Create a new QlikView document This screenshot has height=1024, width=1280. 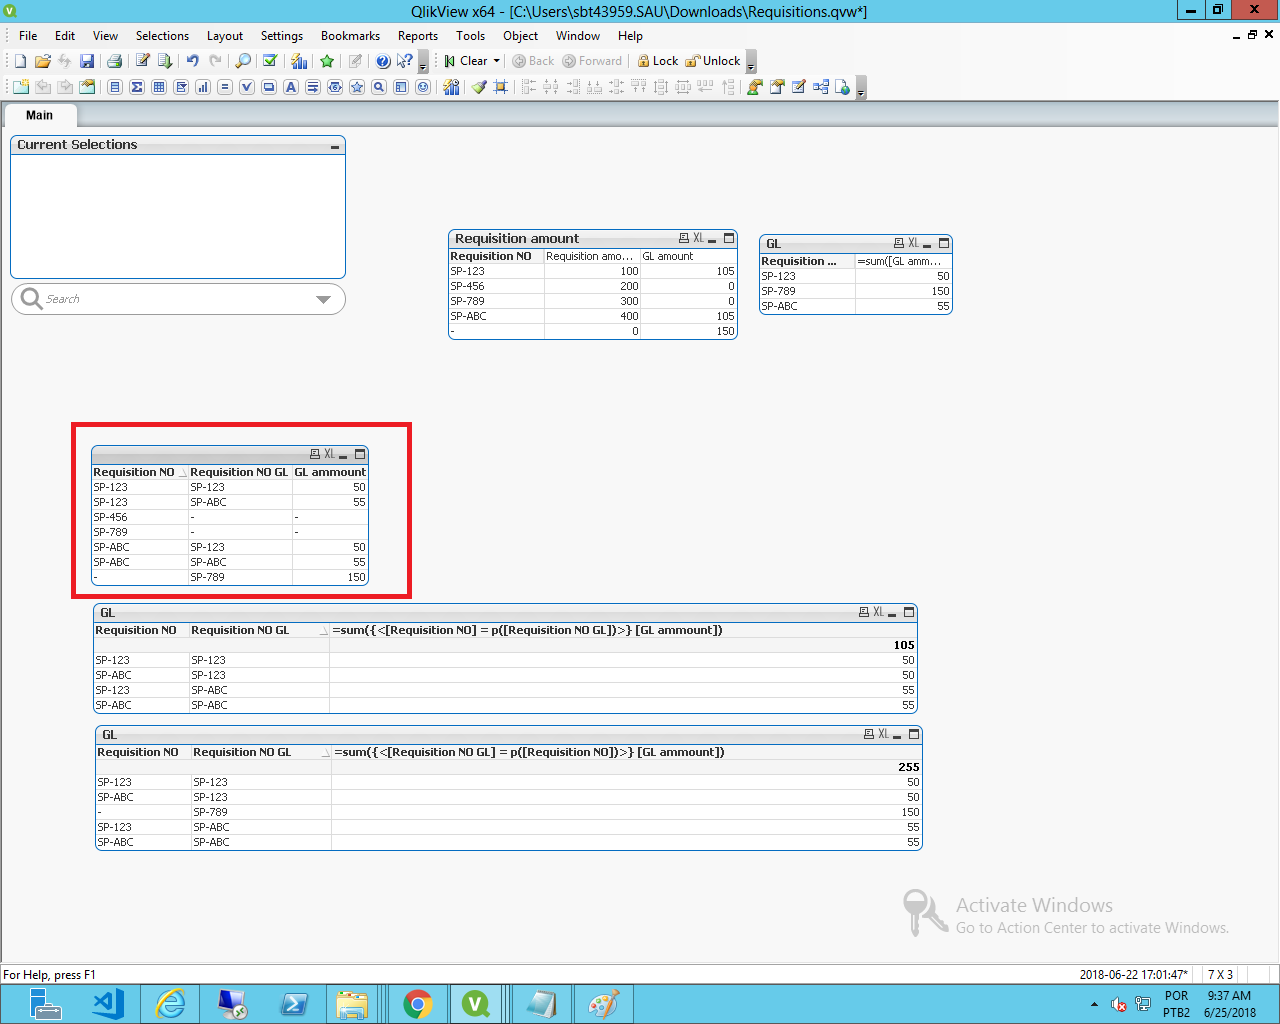tap(20, 61)
